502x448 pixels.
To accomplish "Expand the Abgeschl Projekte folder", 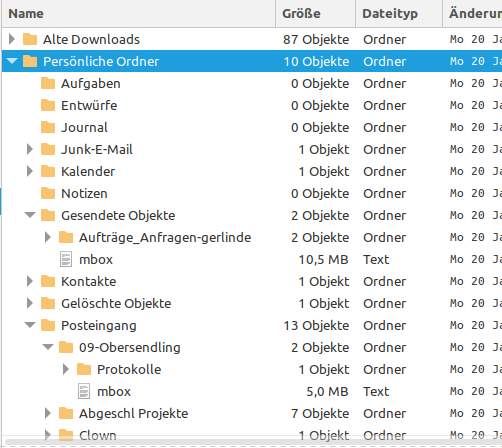I will point(48,413).
